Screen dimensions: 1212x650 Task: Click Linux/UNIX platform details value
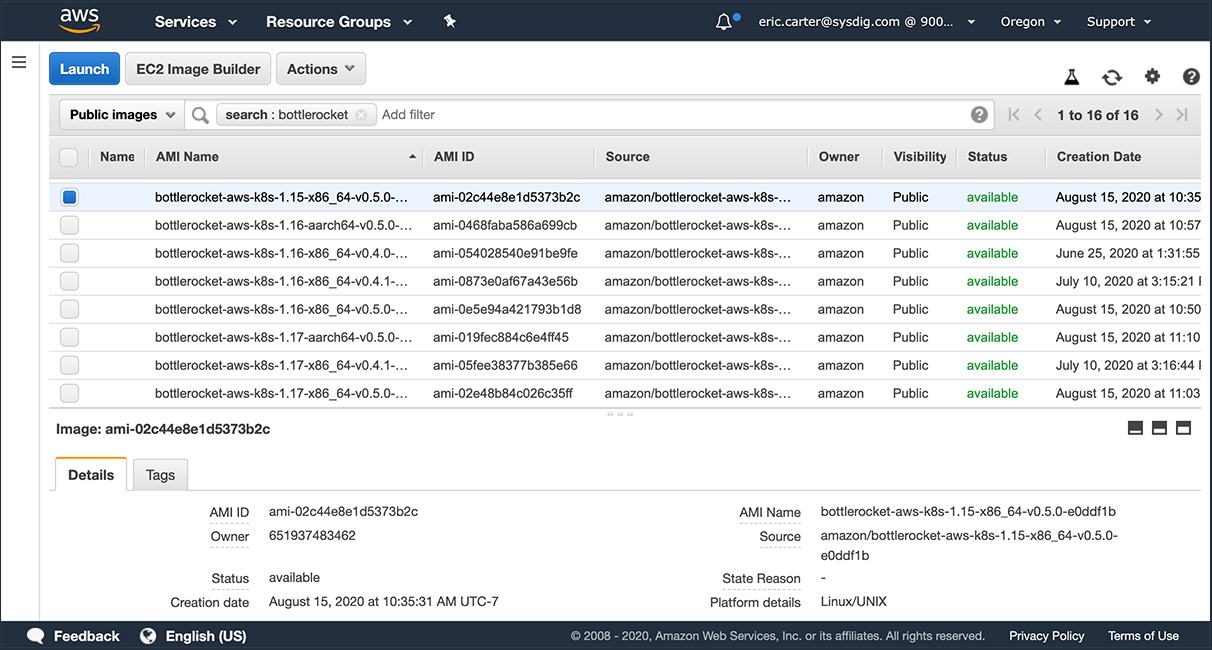pyautogui.click(x=853, y=601)
